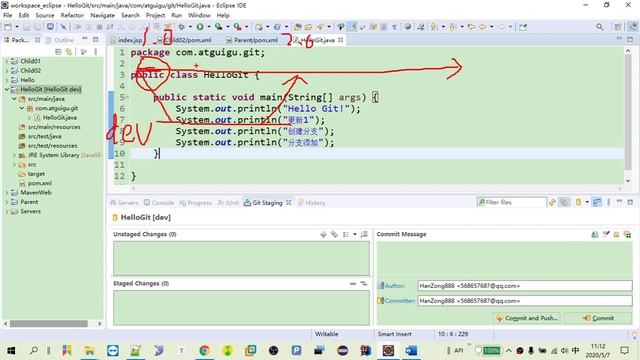Maximize the editor area via its maximize icon

click(x=630, y=39)
